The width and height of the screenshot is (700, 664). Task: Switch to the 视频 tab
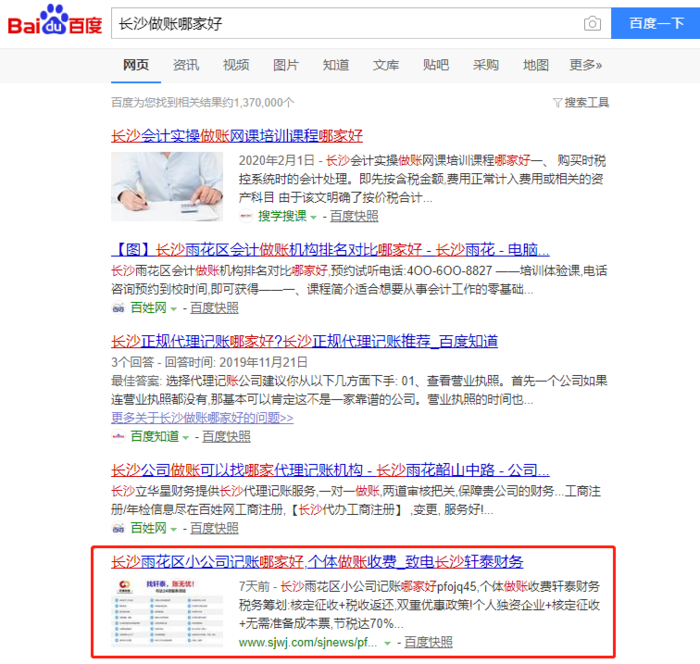coord(236,65)
